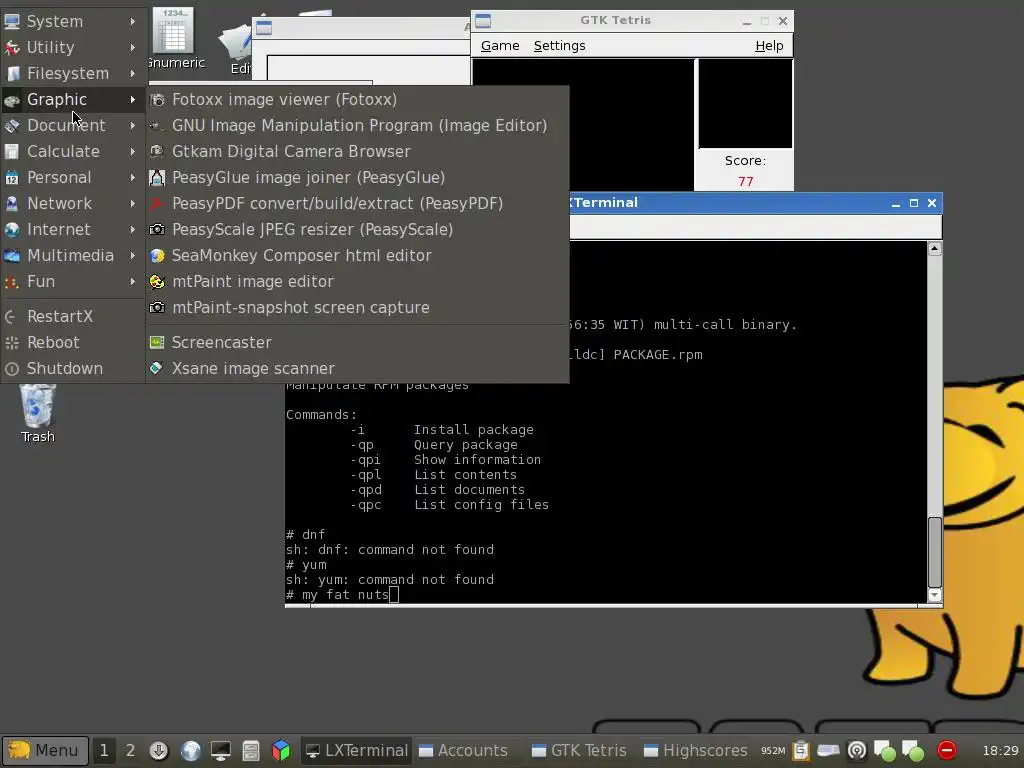This screenshot has height=768, width=1024.
Task: Open the Settings menu in GTK Tetris
Action: click(x=559, y=46)
